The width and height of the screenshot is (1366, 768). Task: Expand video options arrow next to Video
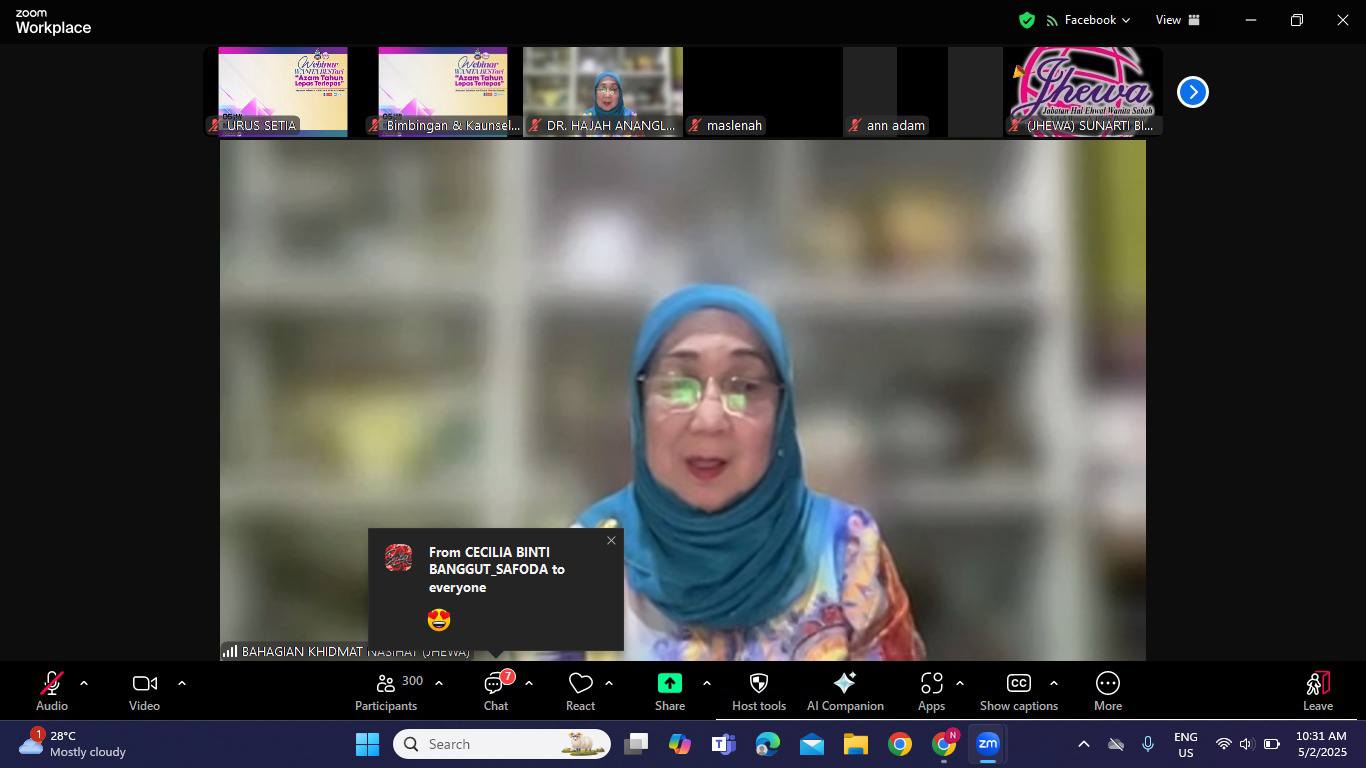click(182, 684)
